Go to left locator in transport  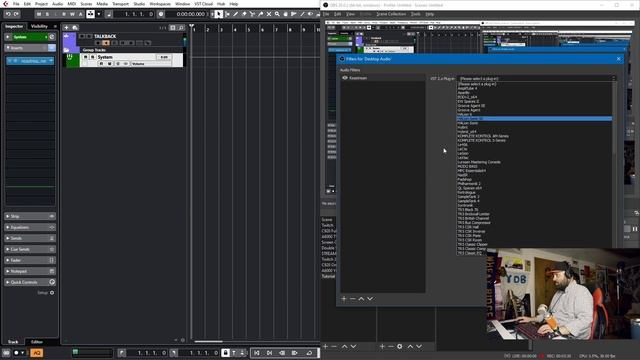tap(122, 353)
